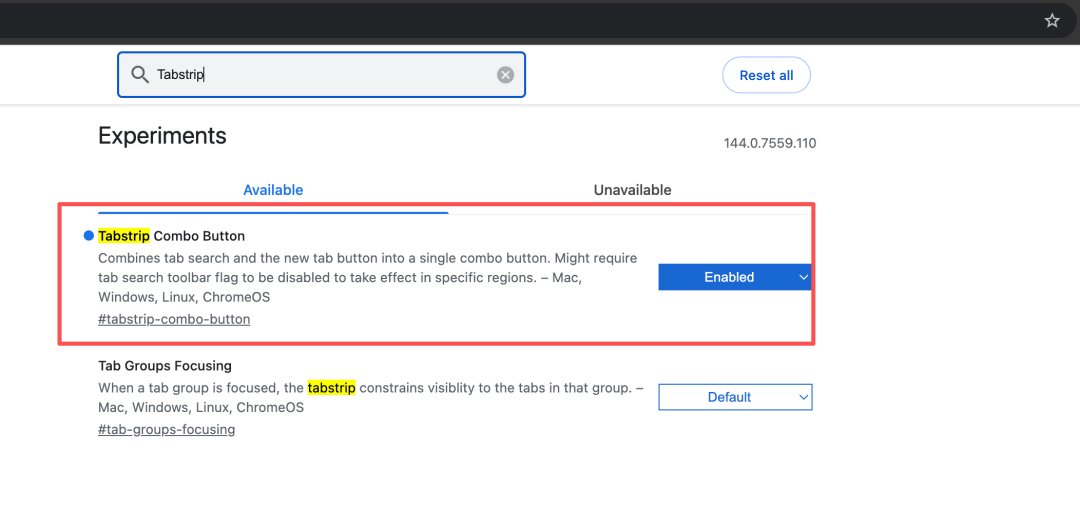Click the Experiments page heading
The width and height of the screenshot is (1080, 512).
162,136
